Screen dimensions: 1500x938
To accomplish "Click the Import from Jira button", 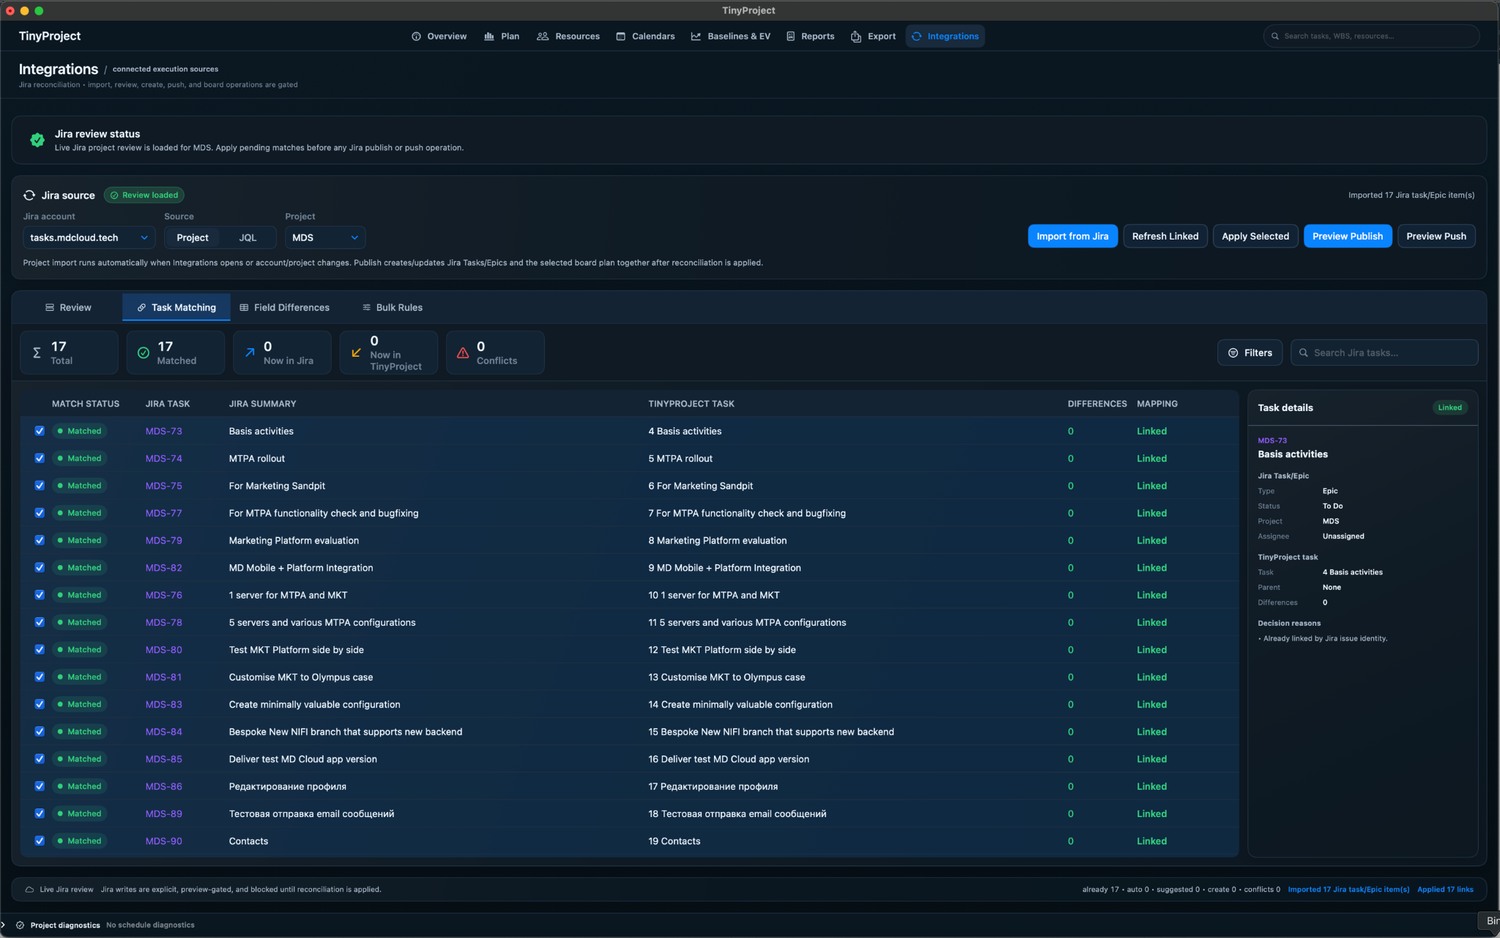I will 1072,236.
